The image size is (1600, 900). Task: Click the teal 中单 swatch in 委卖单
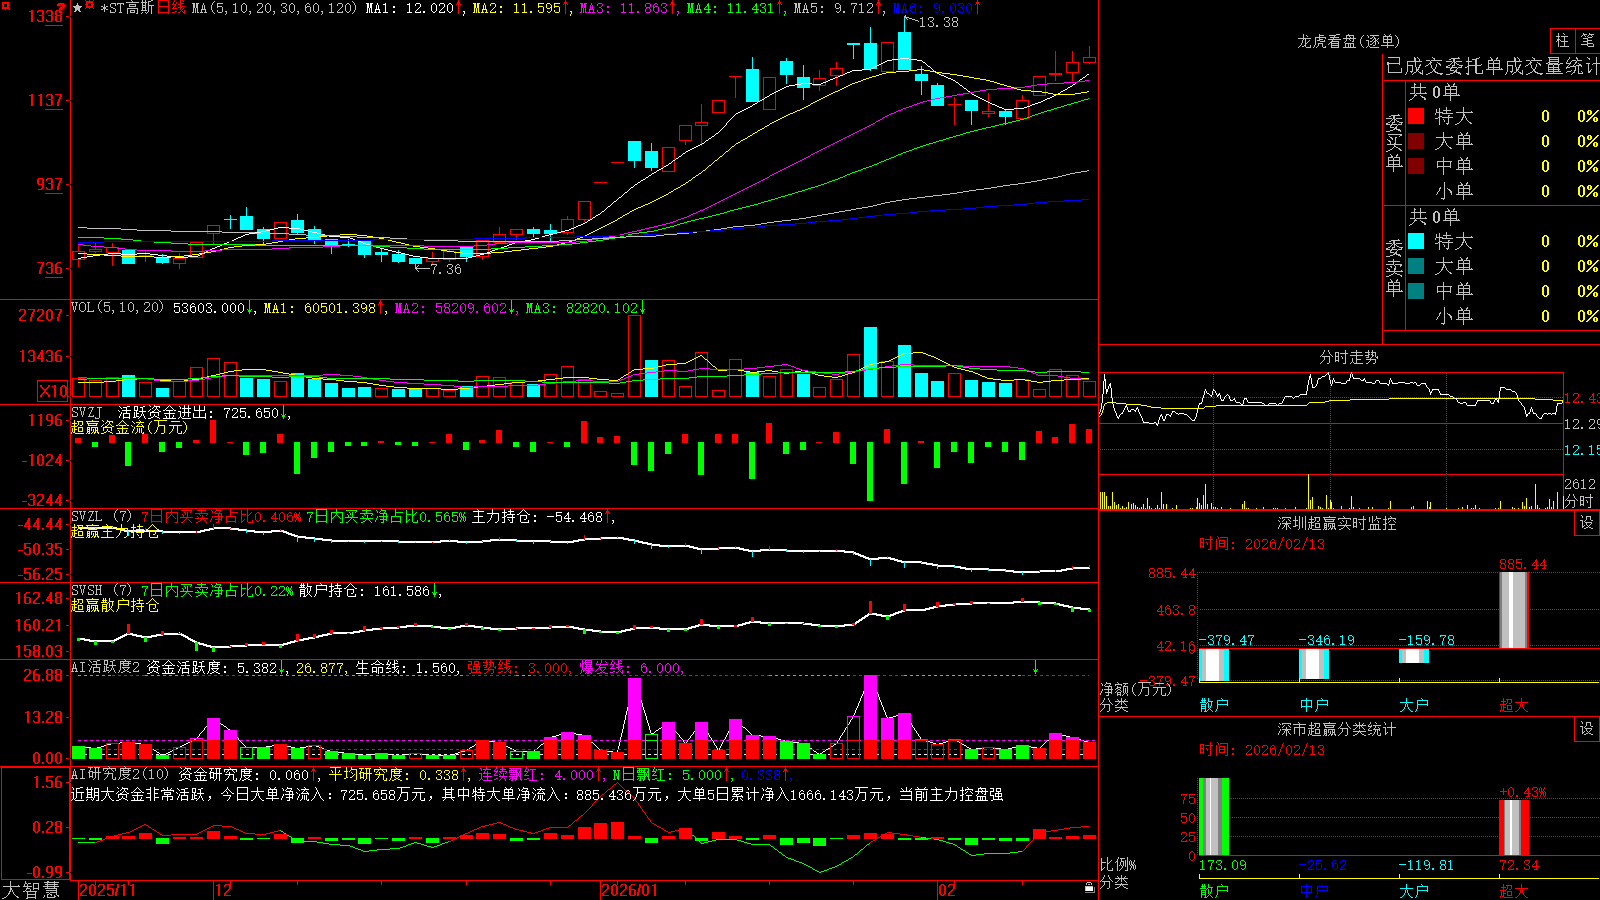tap(1416, 291)
